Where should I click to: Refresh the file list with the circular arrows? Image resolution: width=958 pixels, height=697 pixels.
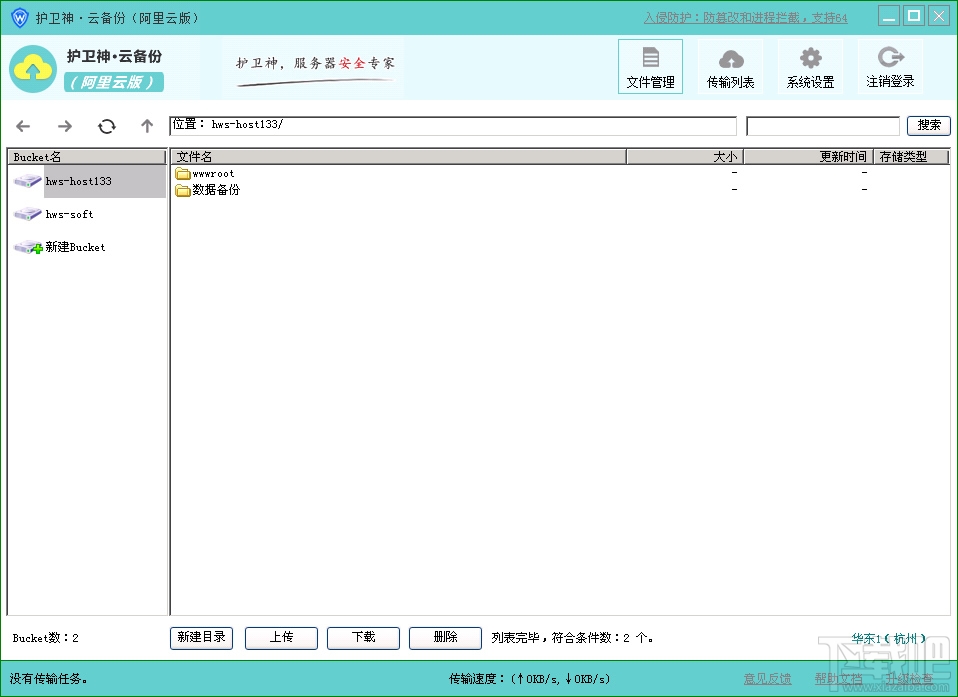tap(107, 126)
